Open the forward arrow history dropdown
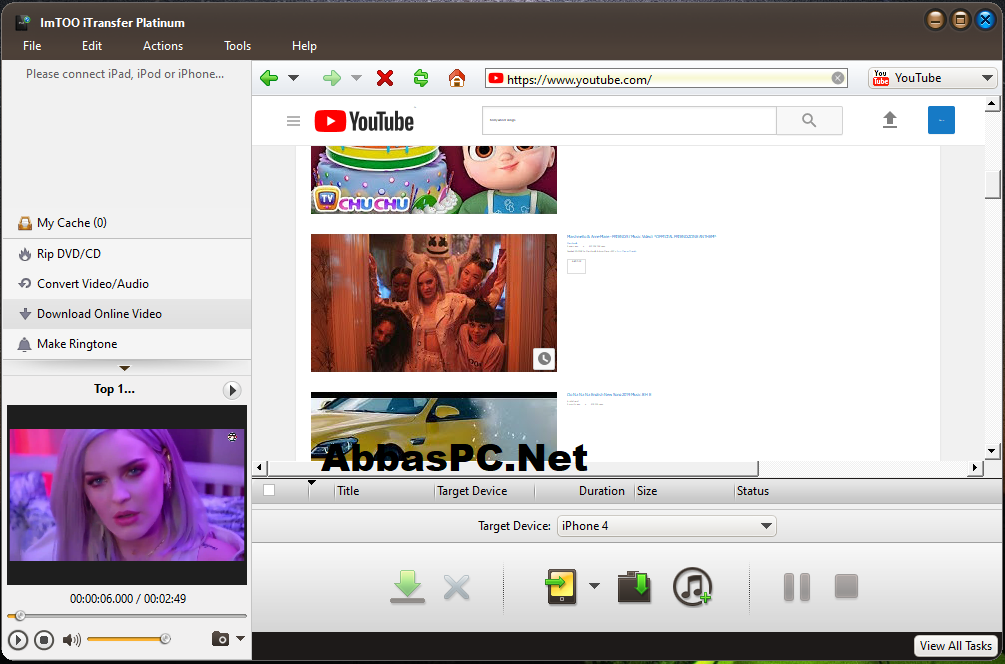 [356, 78]
